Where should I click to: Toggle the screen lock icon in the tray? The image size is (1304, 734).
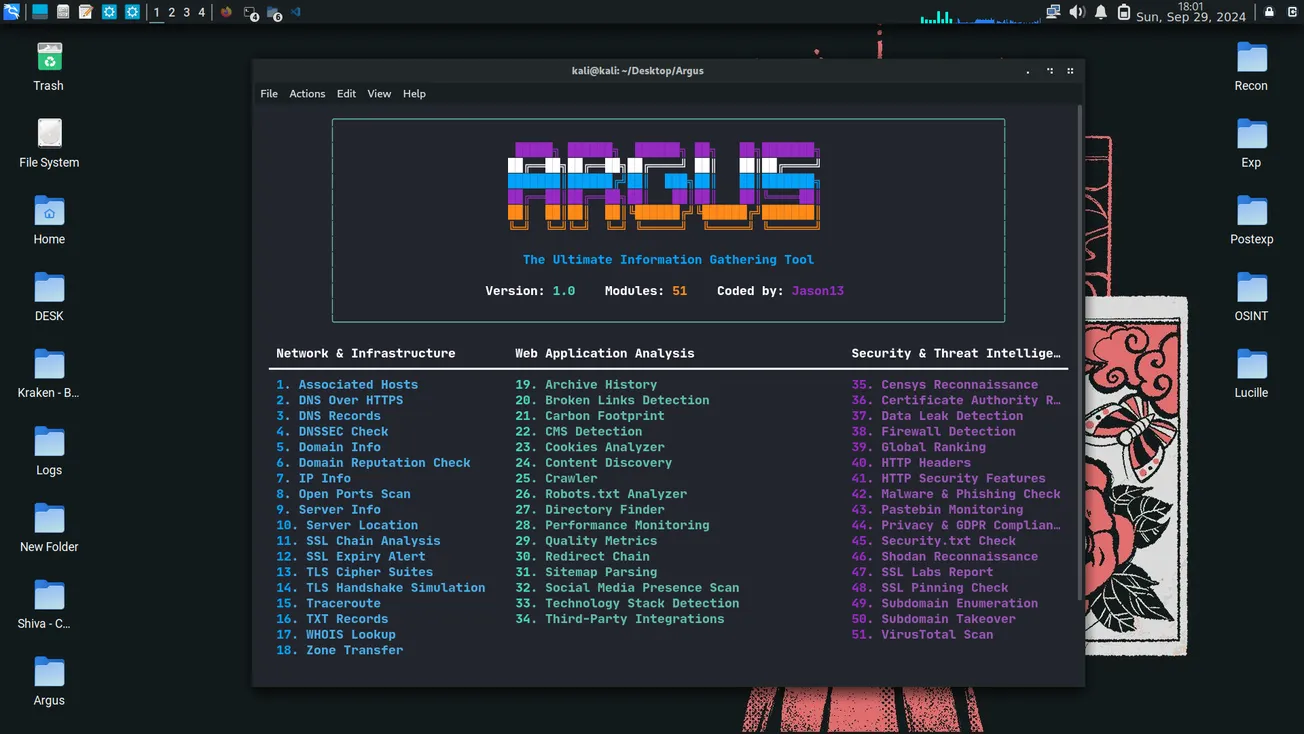pyautogui.click(x=1267, y=13)
